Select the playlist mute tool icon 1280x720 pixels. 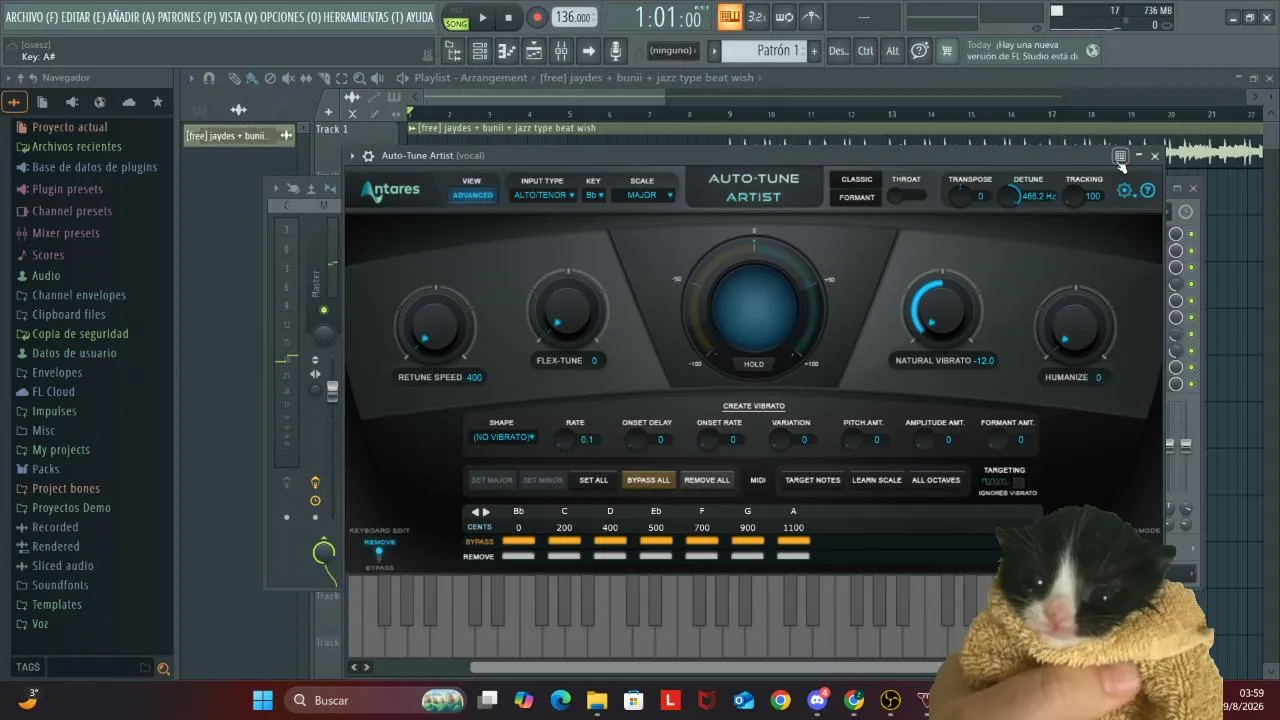pyautogui.click(x=288, y=78)
